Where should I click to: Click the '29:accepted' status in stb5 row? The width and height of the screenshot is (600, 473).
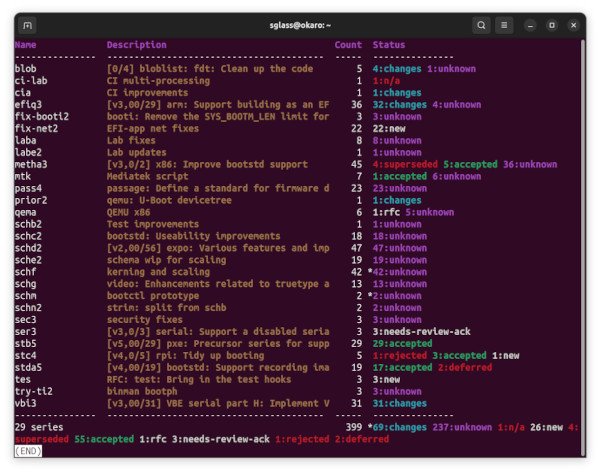[x=401, y=343]
